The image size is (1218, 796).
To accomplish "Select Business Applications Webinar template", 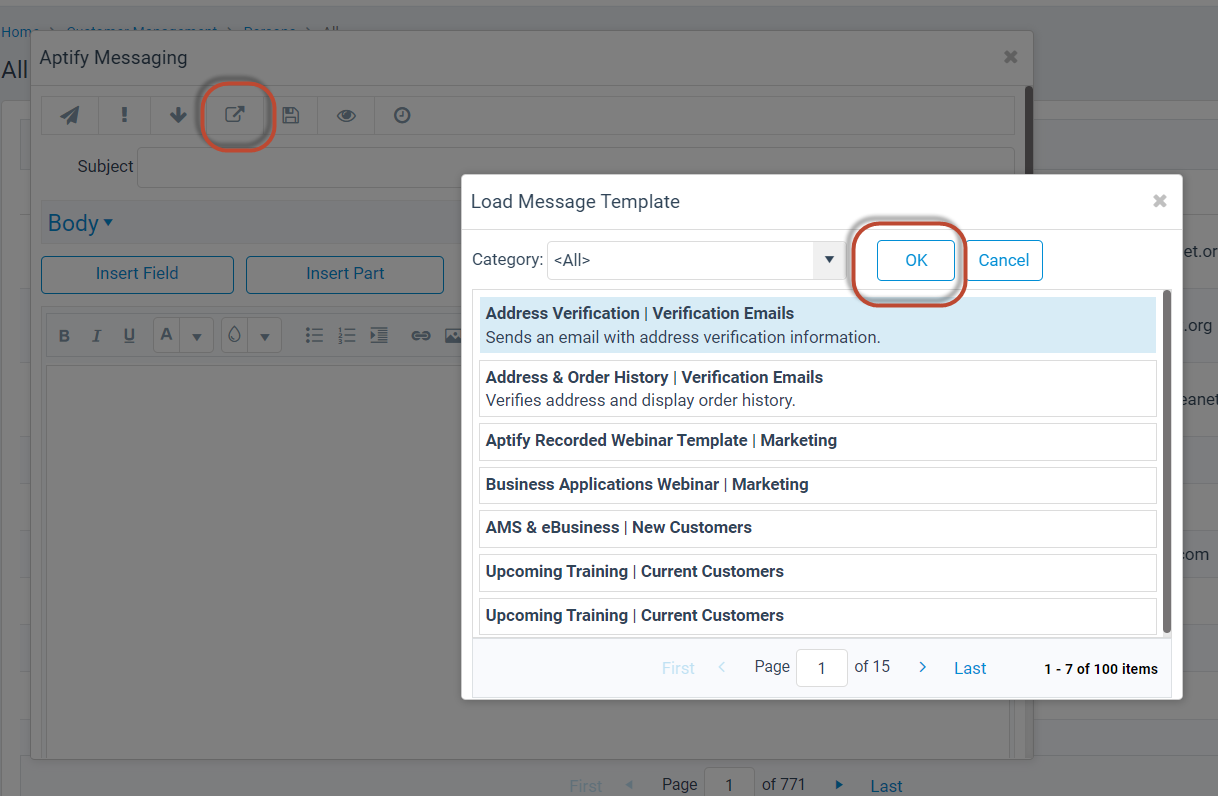I will click(x=818, y=485).
